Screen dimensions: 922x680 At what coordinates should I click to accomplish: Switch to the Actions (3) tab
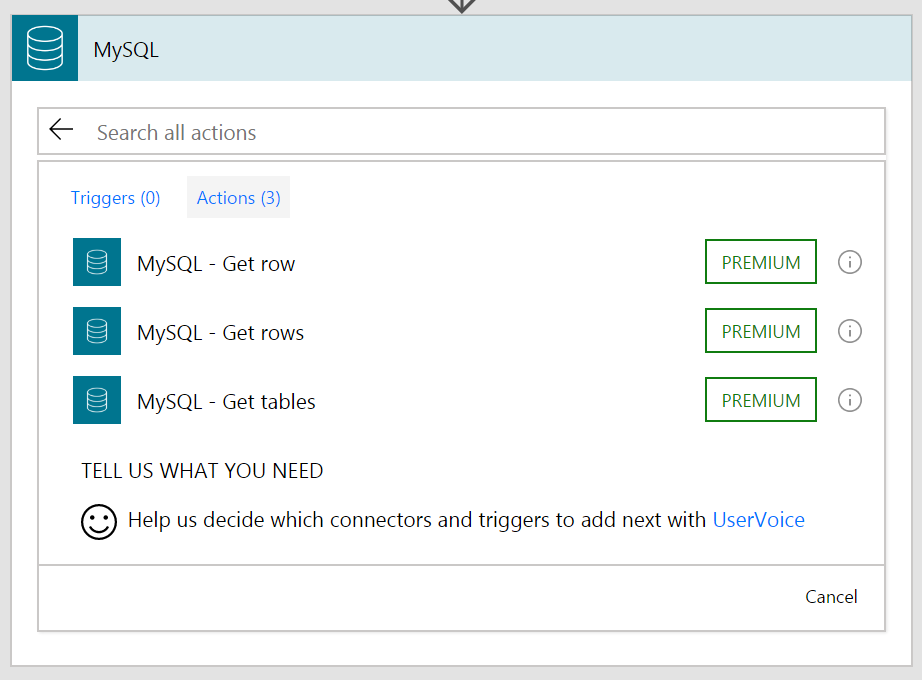click(238, 197)
